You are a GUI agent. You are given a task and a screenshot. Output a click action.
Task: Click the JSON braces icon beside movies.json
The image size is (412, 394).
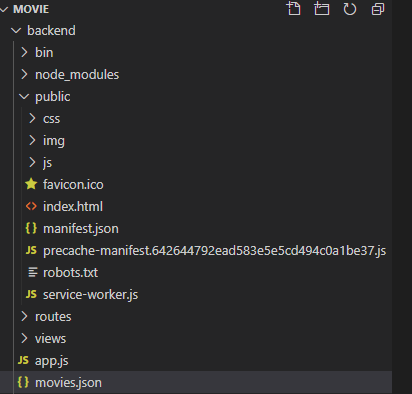(23, 382)
